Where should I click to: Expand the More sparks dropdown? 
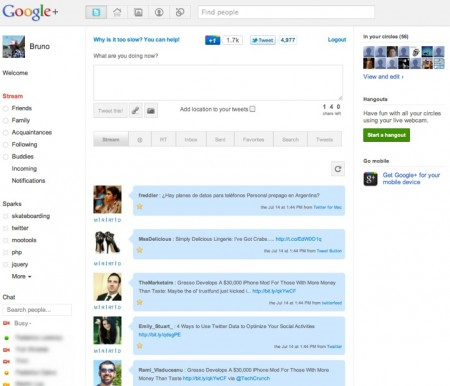pyautogui.click(x=21, y=276)
